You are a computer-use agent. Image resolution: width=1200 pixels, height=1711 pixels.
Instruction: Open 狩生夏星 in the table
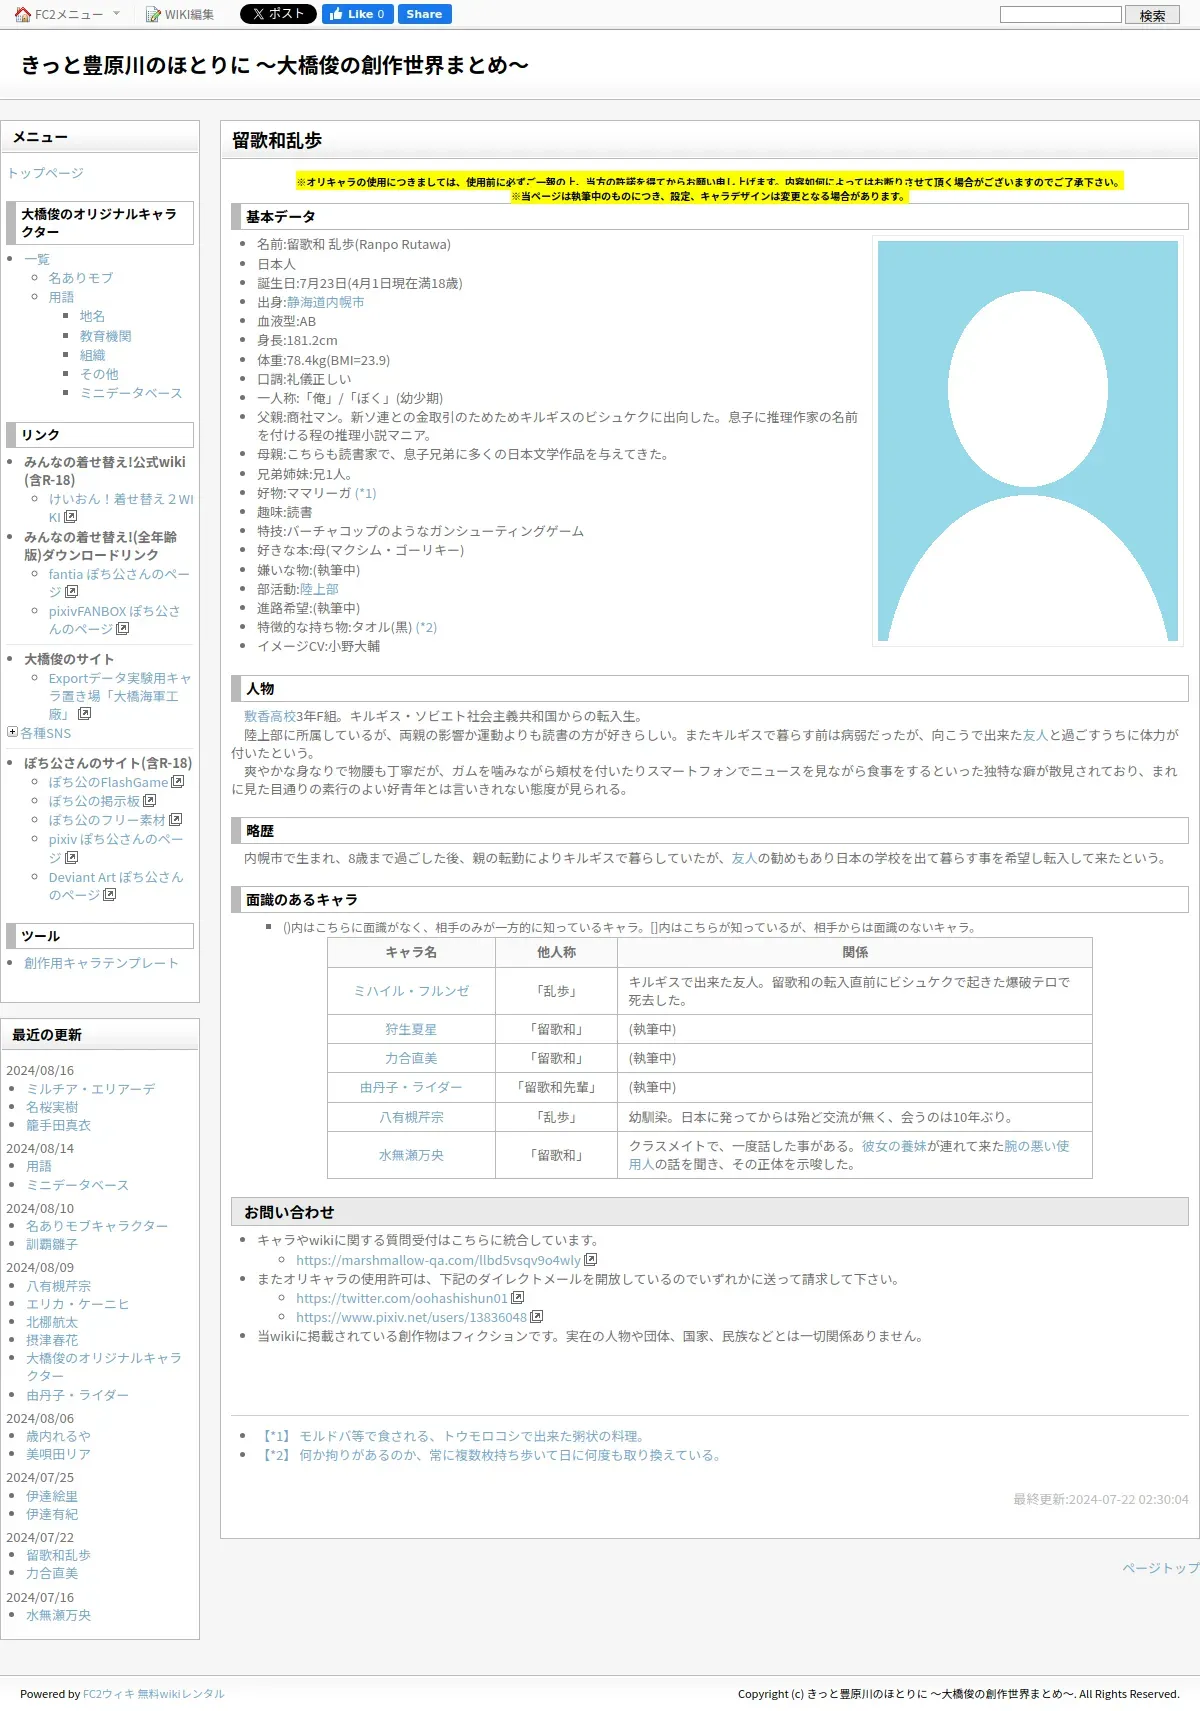click(x=411, y=1029)
